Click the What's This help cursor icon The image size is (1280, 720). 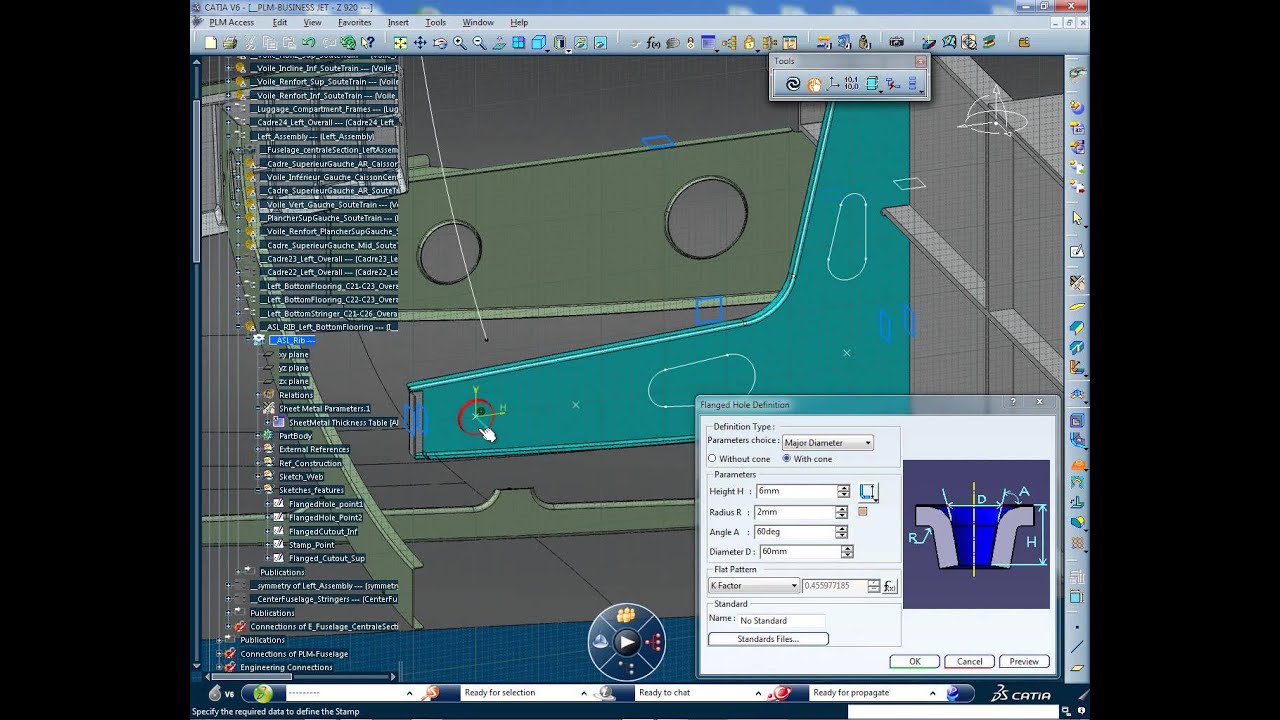click(368, 43)
